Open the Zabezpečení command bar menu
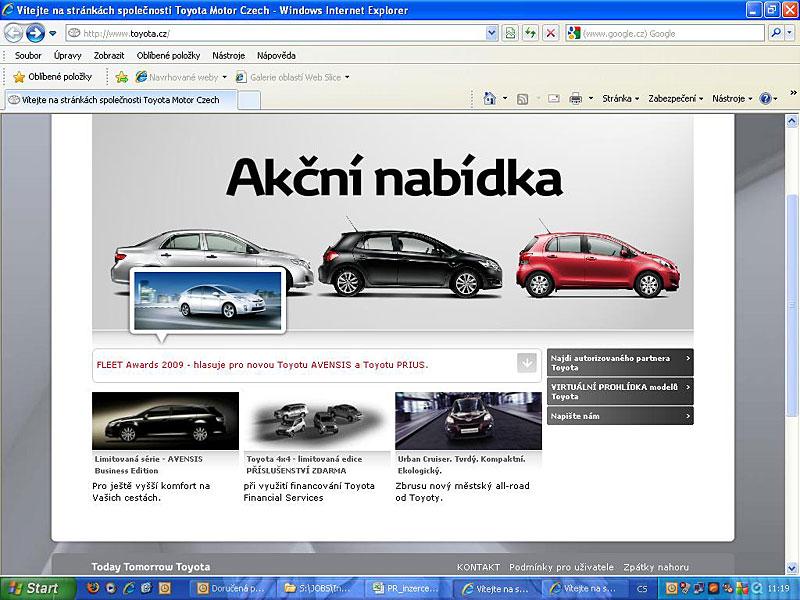 click(676, 98)
